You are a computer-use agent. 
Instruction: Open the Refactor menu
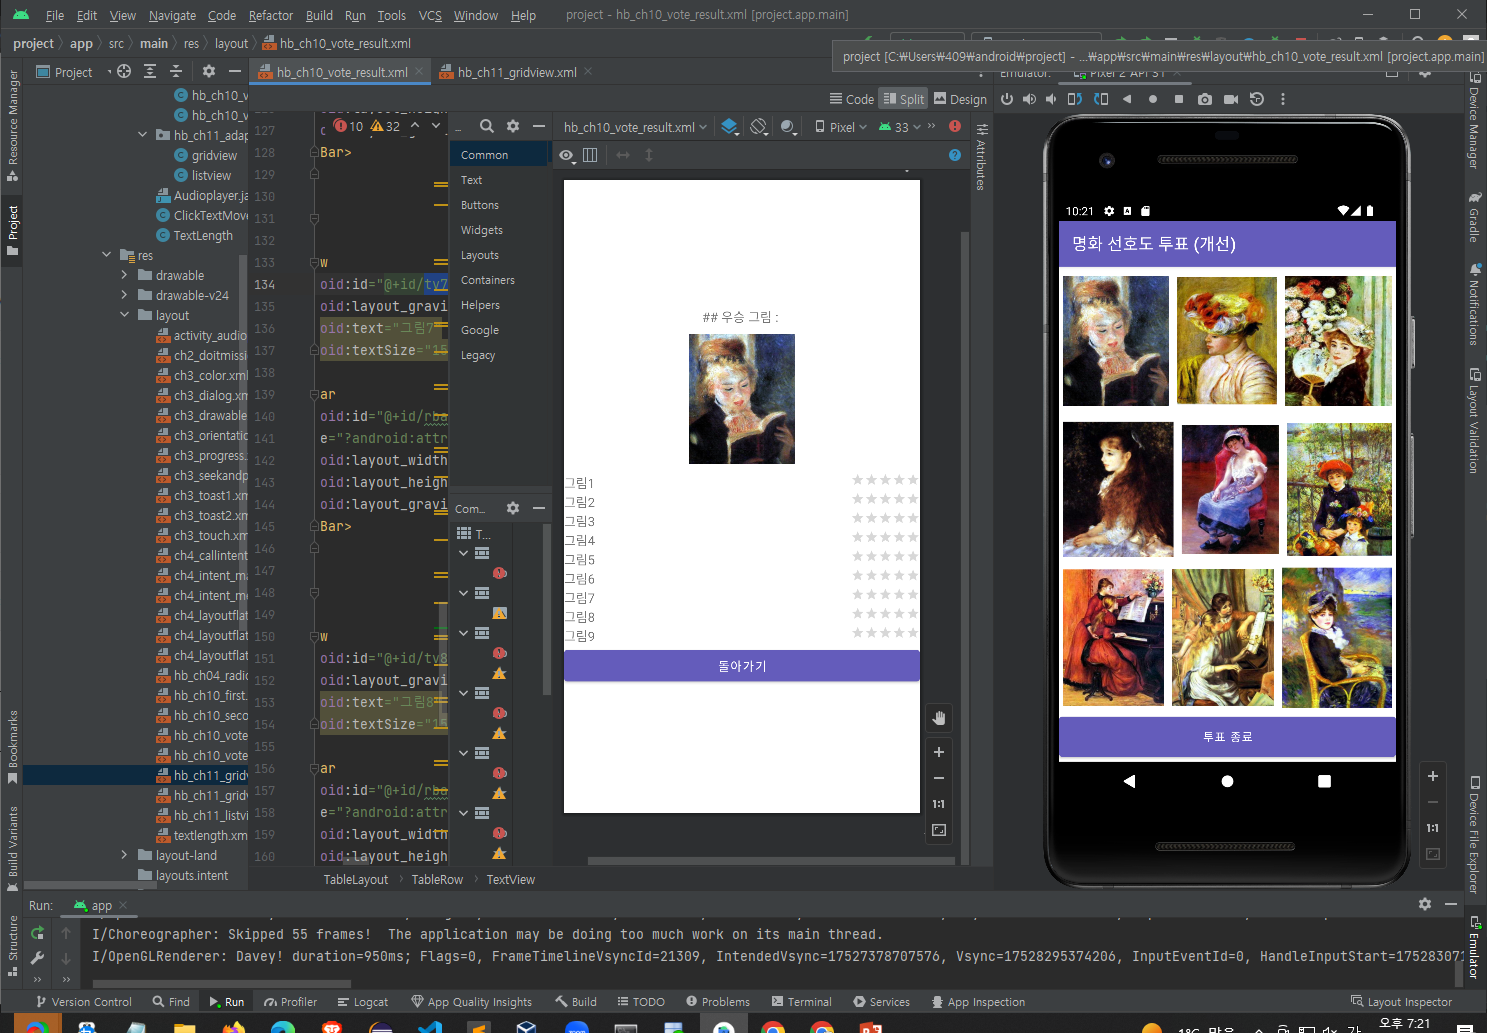click(x=271, y=15)
